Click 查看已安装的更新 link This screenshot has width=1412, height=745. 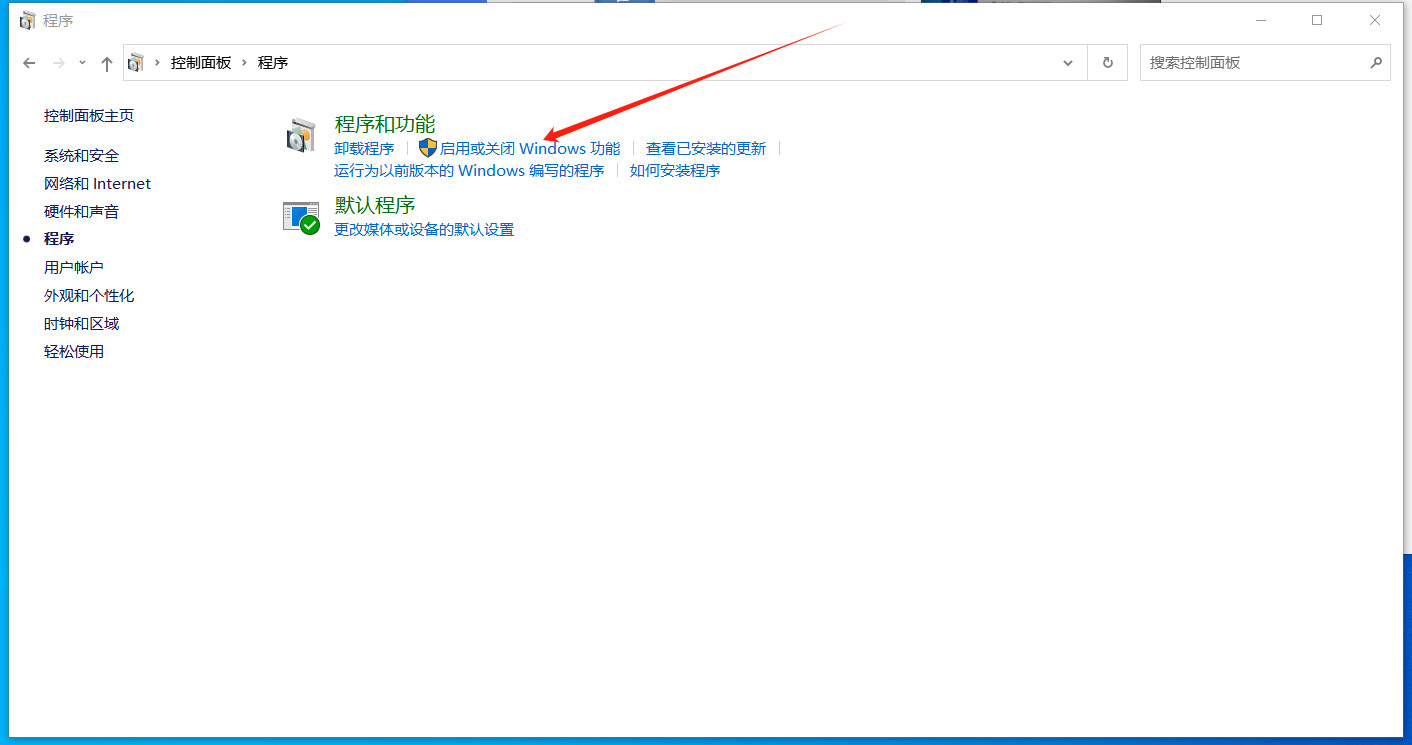click(x=705, y=149)
